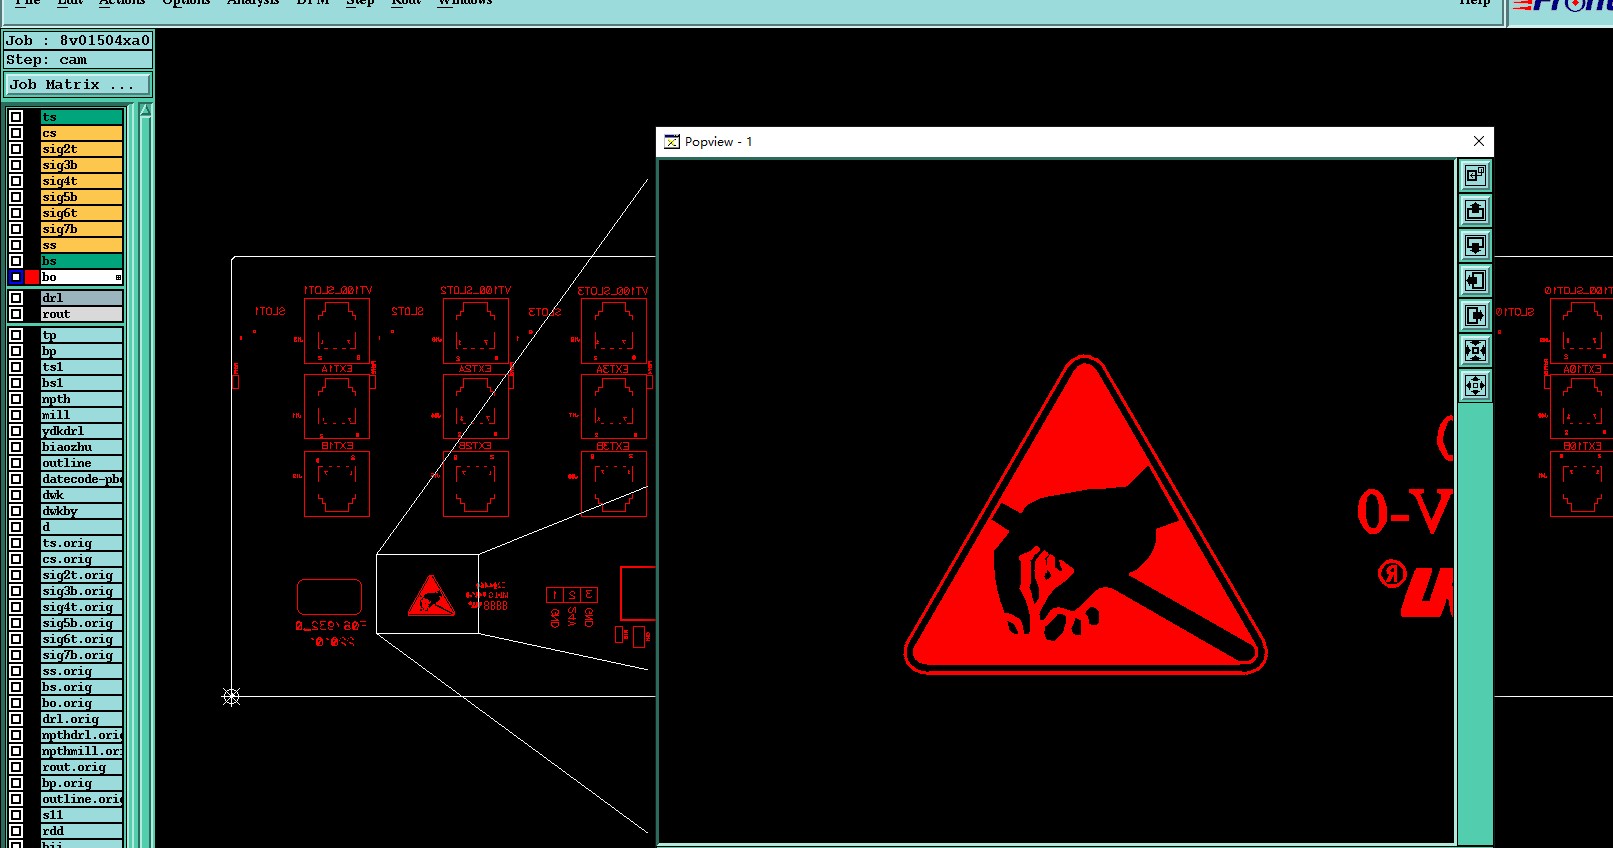The height and width of the screenshot is (848, 1613).
Task: Select the datecode-pbe layer row
Action: 81,479
